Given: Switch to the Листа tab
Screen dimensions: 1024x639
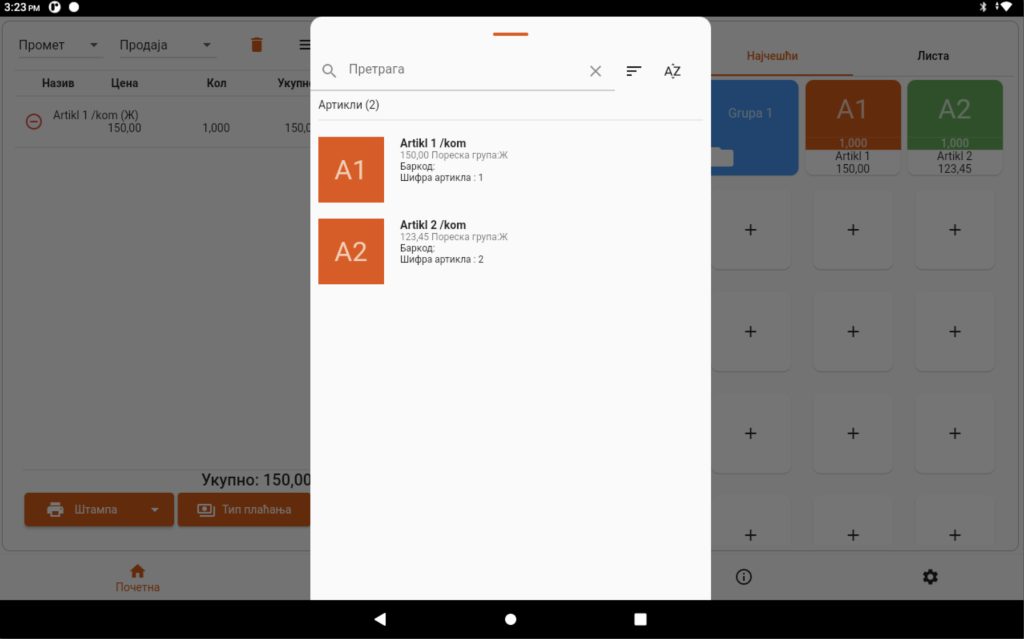Looking at the screenshot, I should 933,56.
